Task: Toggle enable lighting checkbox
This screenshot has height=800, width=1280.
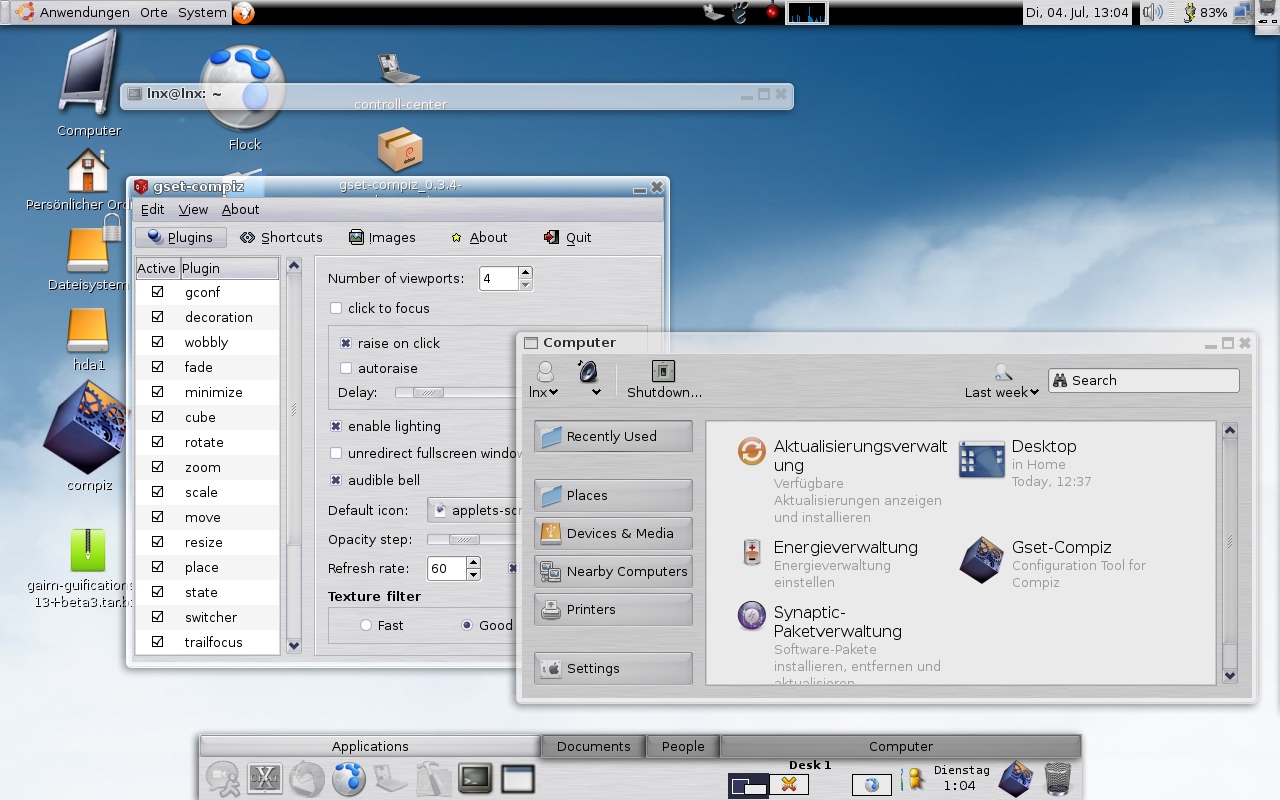Action: coord(336,426)
